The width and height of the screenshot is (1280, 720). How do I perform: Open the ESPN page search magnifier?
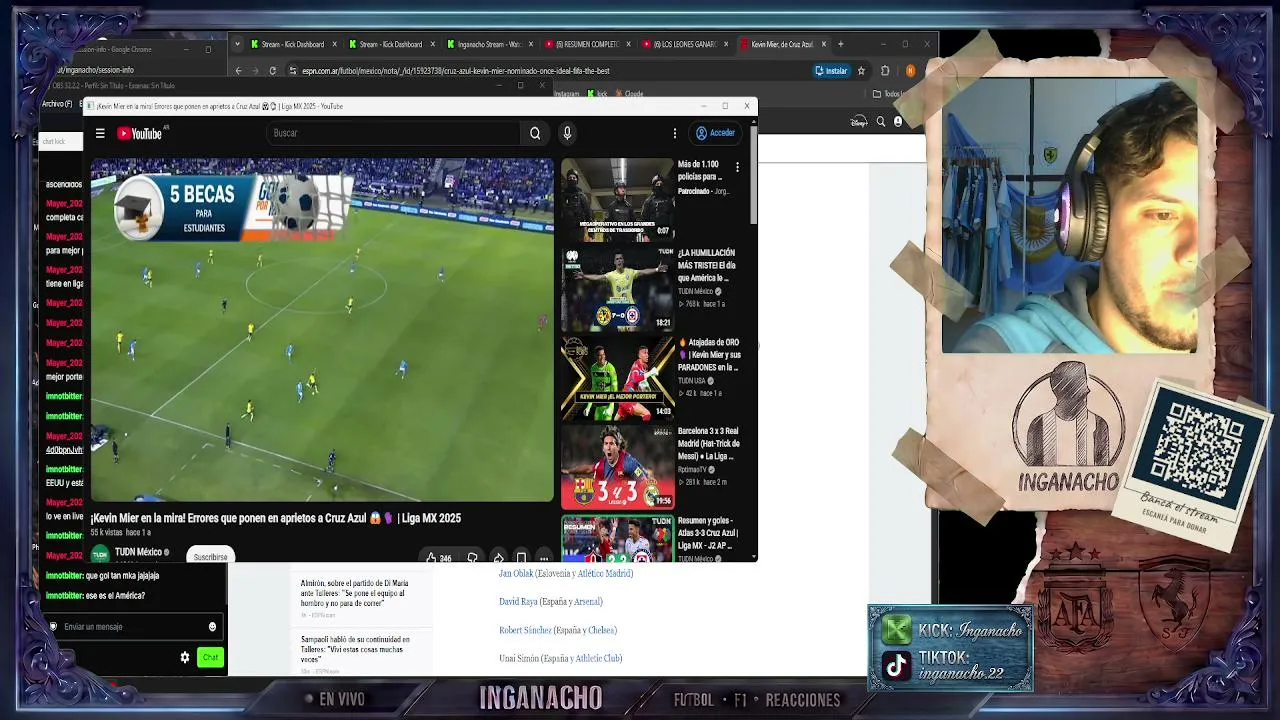pos(881,122)
